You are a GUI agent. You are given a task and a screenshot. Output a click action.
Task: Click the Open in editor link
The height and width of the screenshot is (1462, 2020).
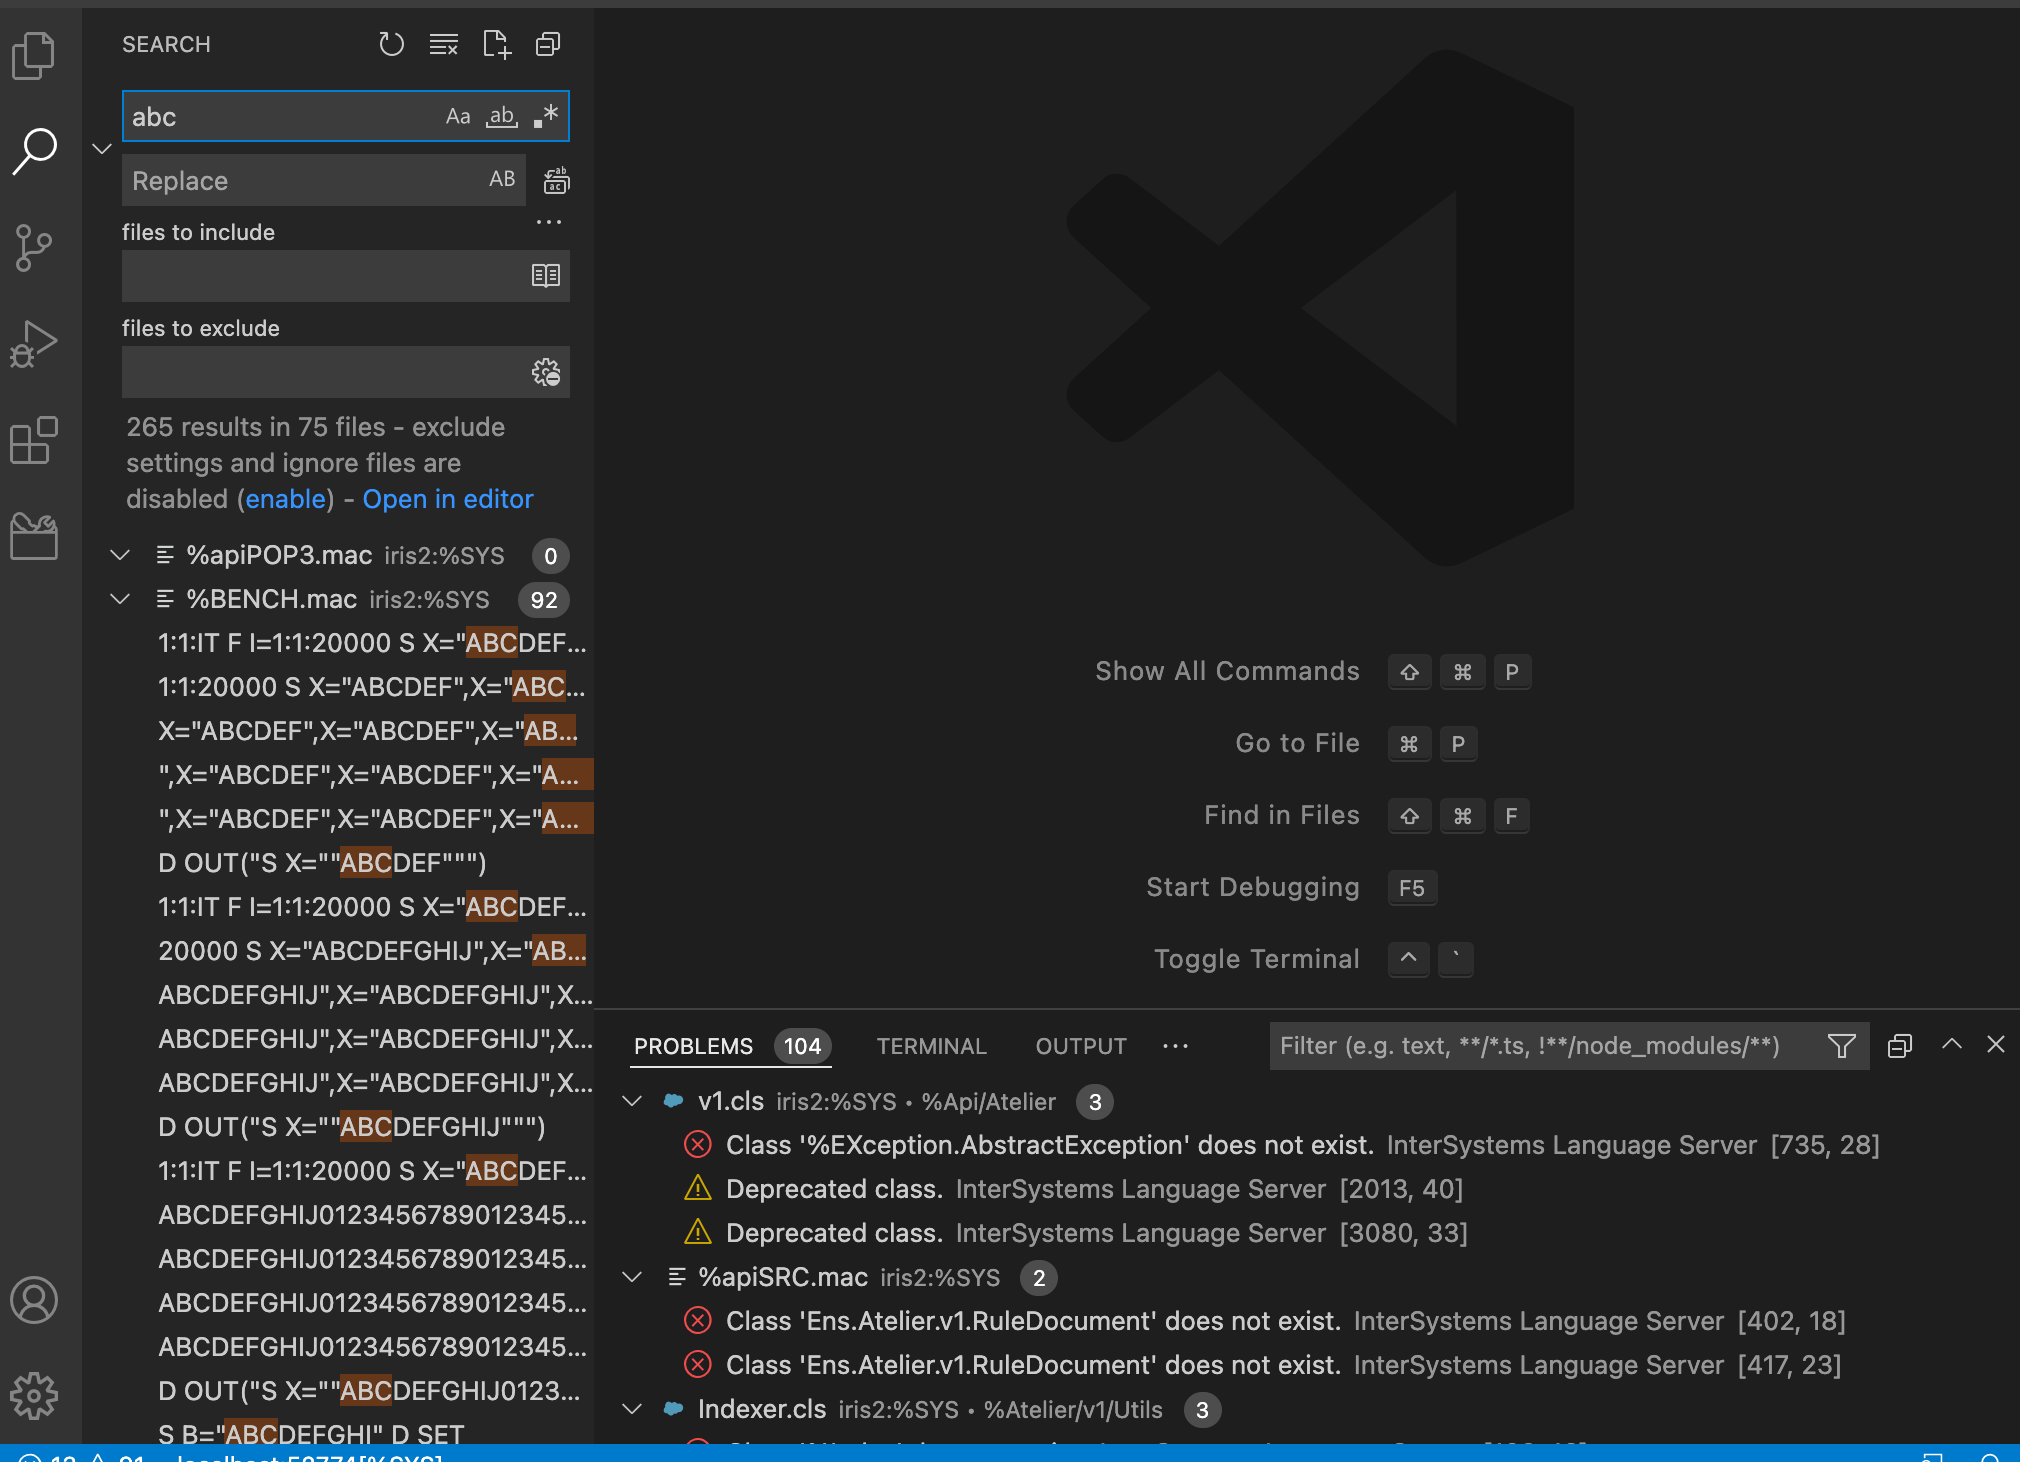(447, 498)
